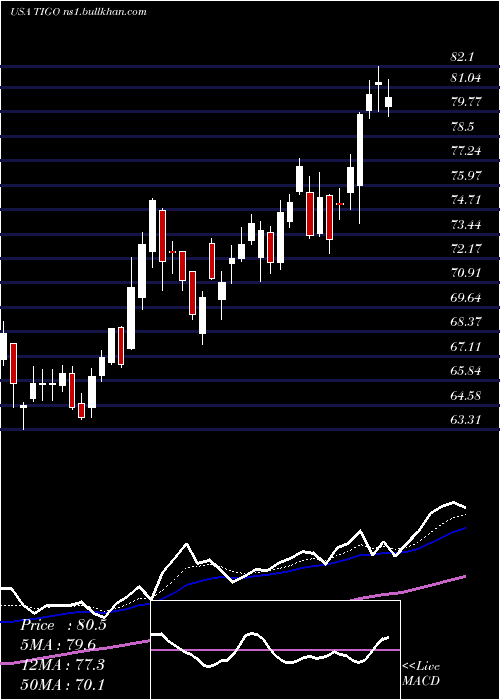Click the 64.58 price level label
This screenshot has width=500, height=700.
point(466,395)
